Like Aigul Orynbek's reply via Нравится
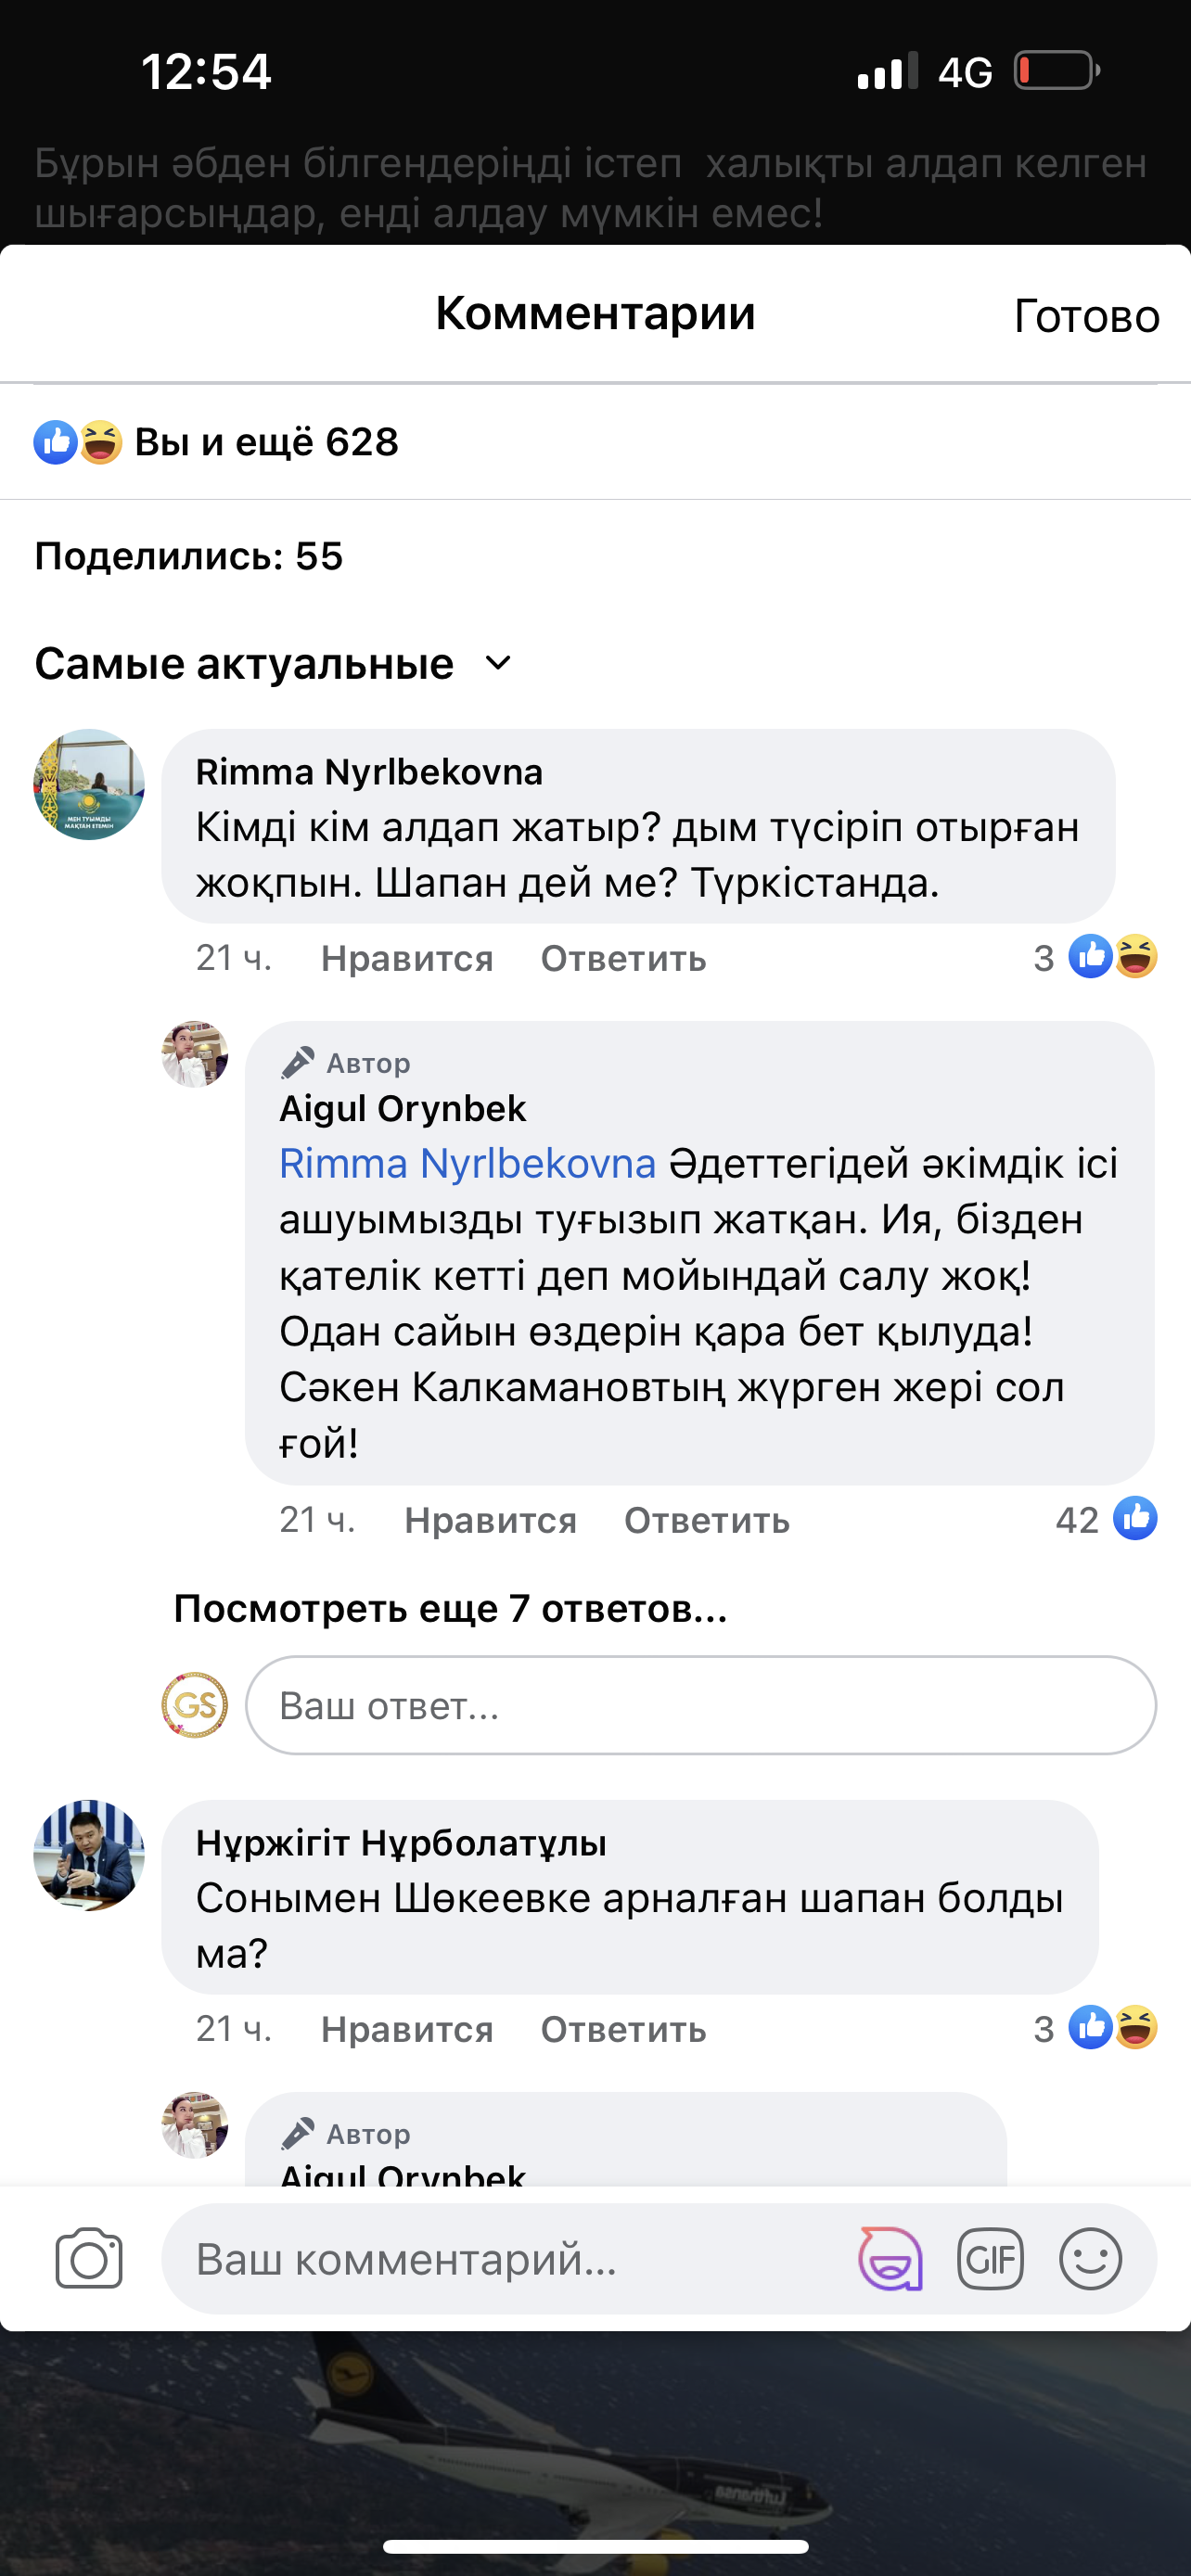Viewport: 1191px width, 2576px height. tap(490, 1521)
